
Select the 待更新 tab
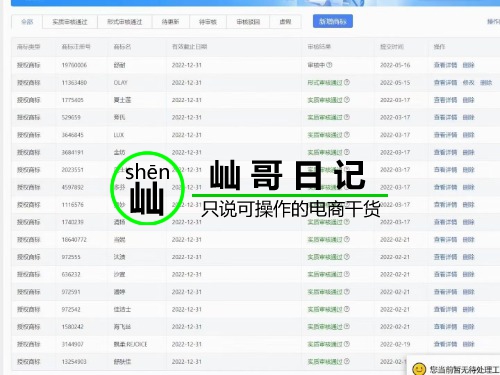(x=170, y=22)
